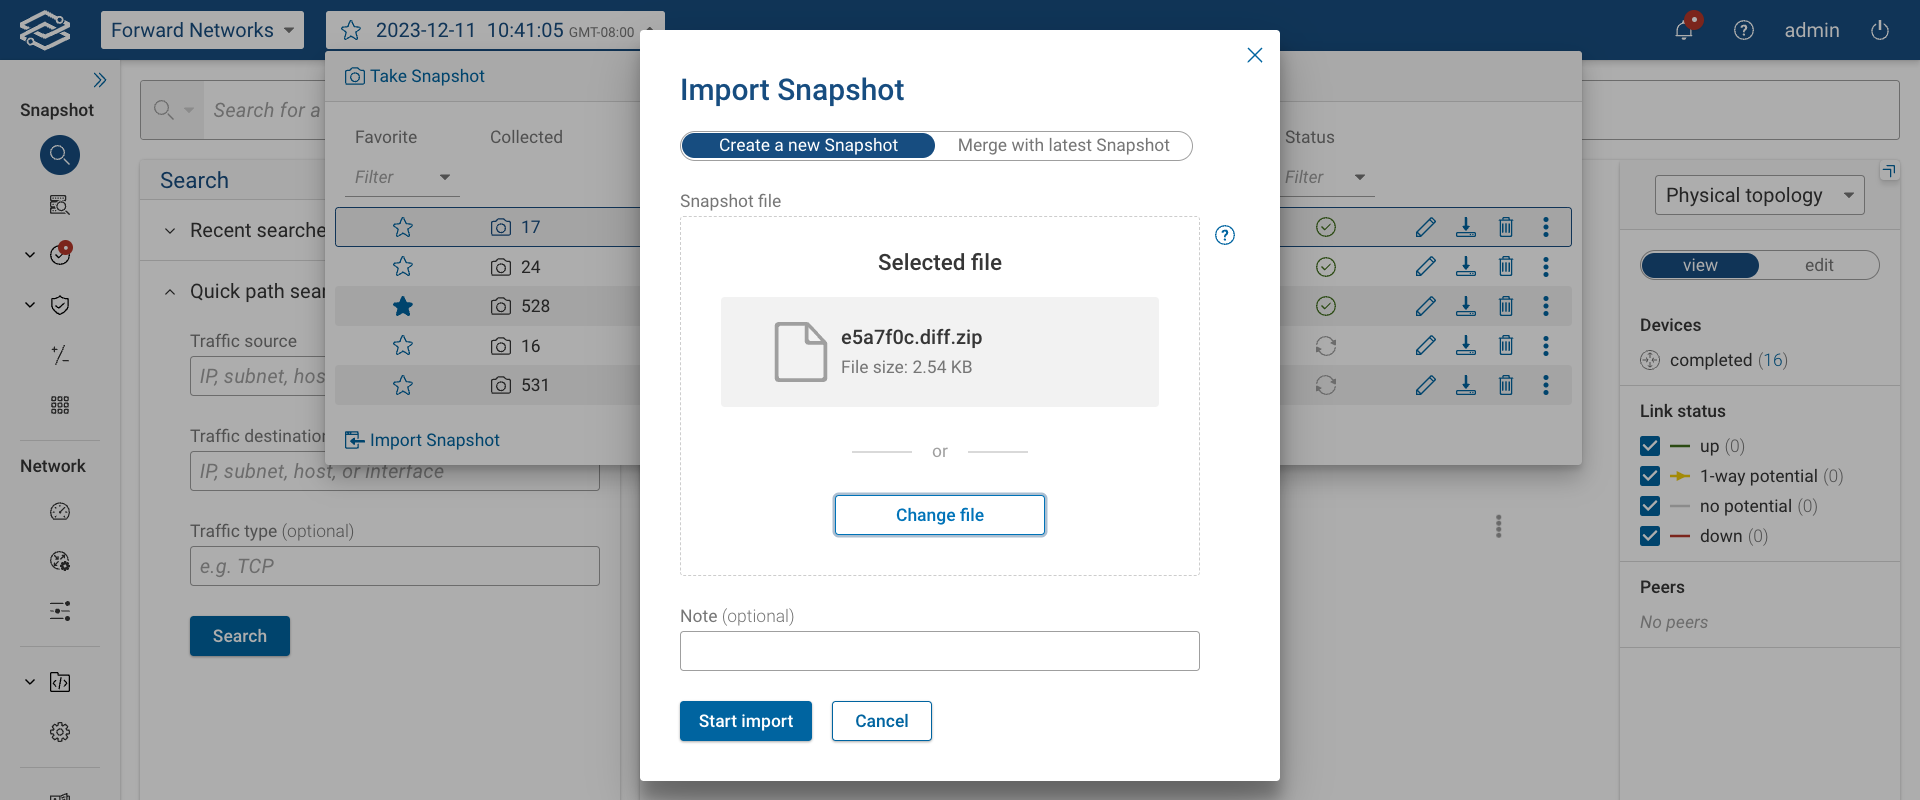Switch topology to view mode
Viewport: 1920px width, 800px height.
click(1700, 265)
